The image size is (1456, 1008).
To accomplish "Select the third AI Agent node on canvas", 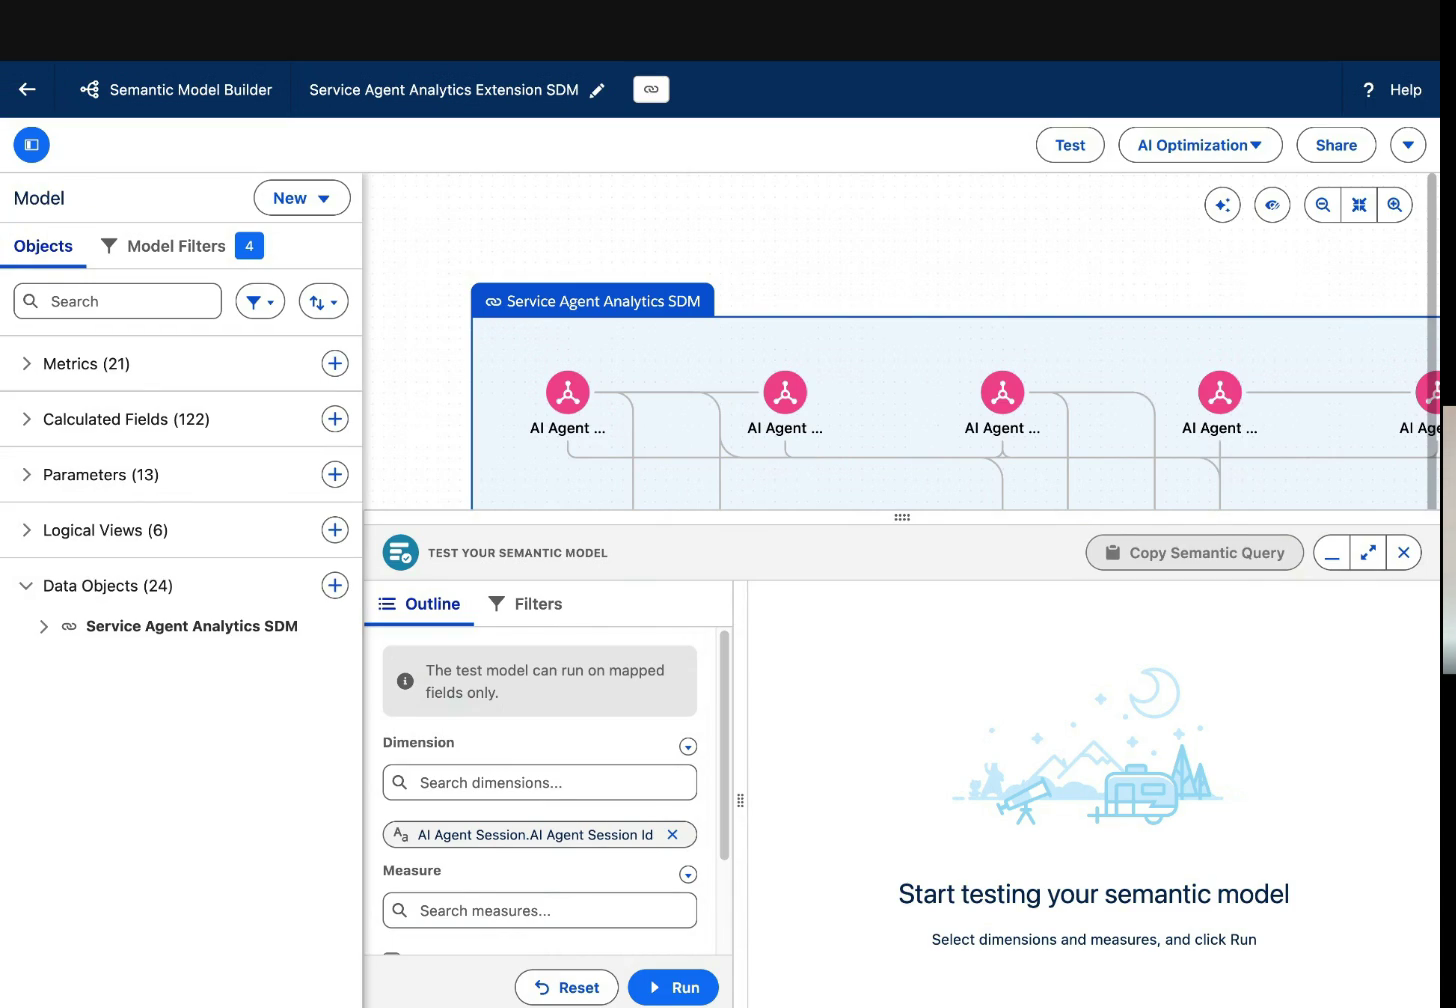I will pyautogui.click(x=1002, y=393).
